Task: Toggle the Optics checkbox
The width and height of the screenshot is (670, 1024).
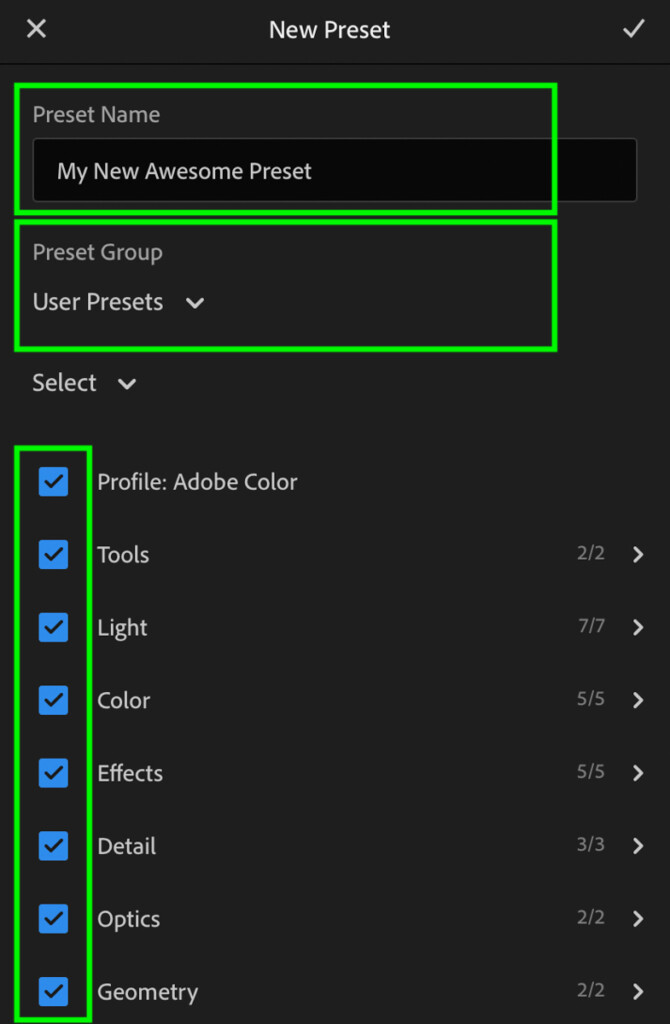Action: point(54,919)
